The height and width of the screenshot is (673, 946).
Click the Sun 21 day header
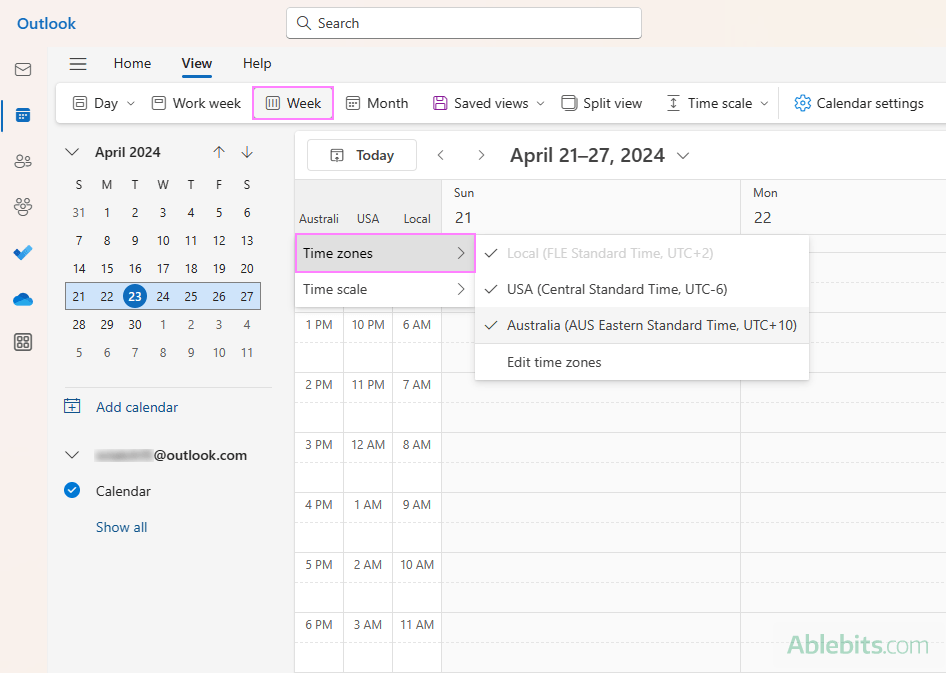[x=591, y=207]
